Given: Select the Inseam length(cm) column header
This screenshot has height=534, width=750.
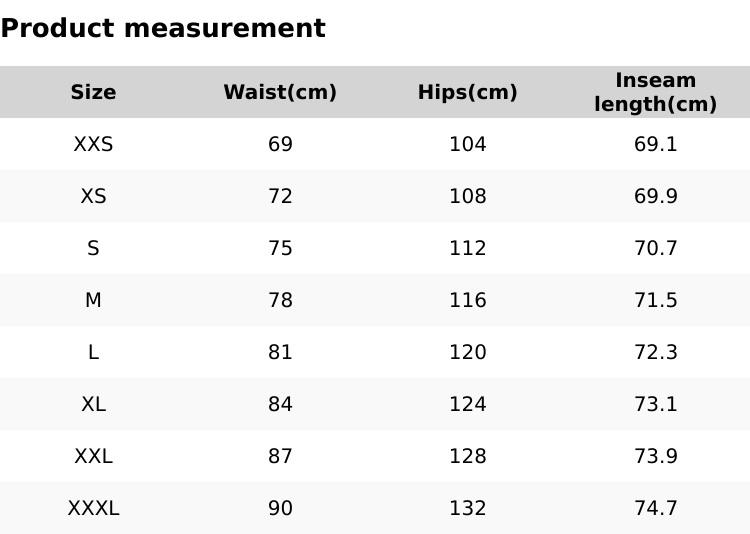Looking at the screenshot, I should (x=655, y=92).
